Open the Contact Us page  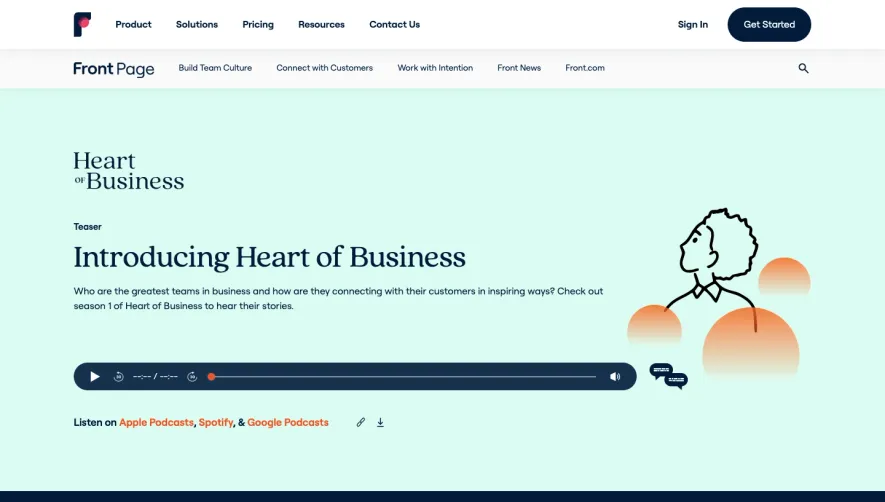[395, 24]
